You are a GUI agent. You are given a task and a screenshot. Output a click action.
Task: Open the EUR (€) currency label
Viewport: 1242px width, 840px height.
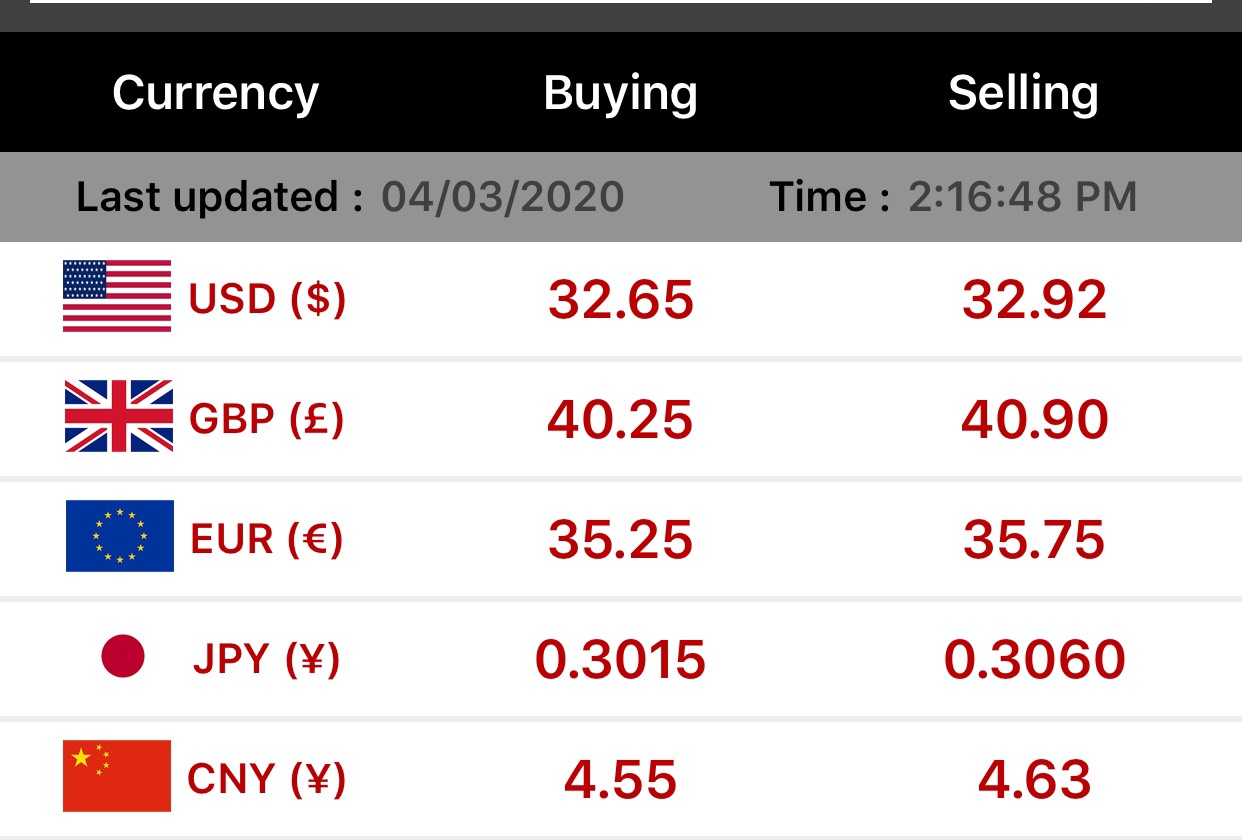point(267,539)
